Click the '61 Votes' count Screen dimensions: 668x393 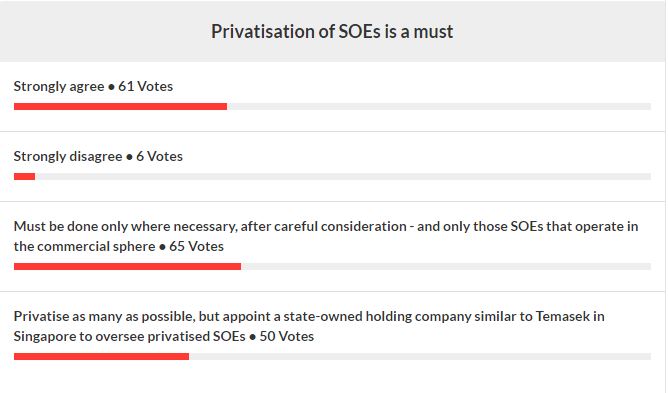[145, 87]
